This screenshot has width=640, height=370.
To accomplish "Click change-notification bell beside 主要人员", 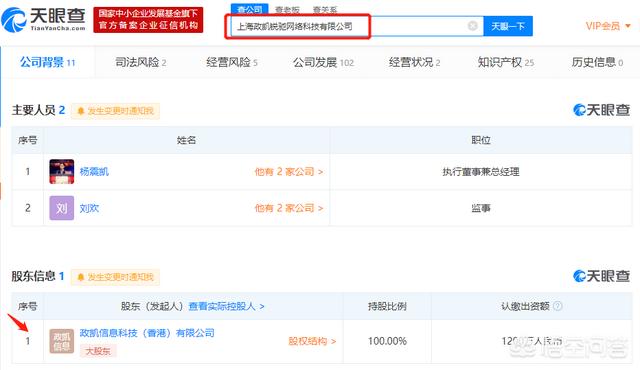I will point(116,111).
